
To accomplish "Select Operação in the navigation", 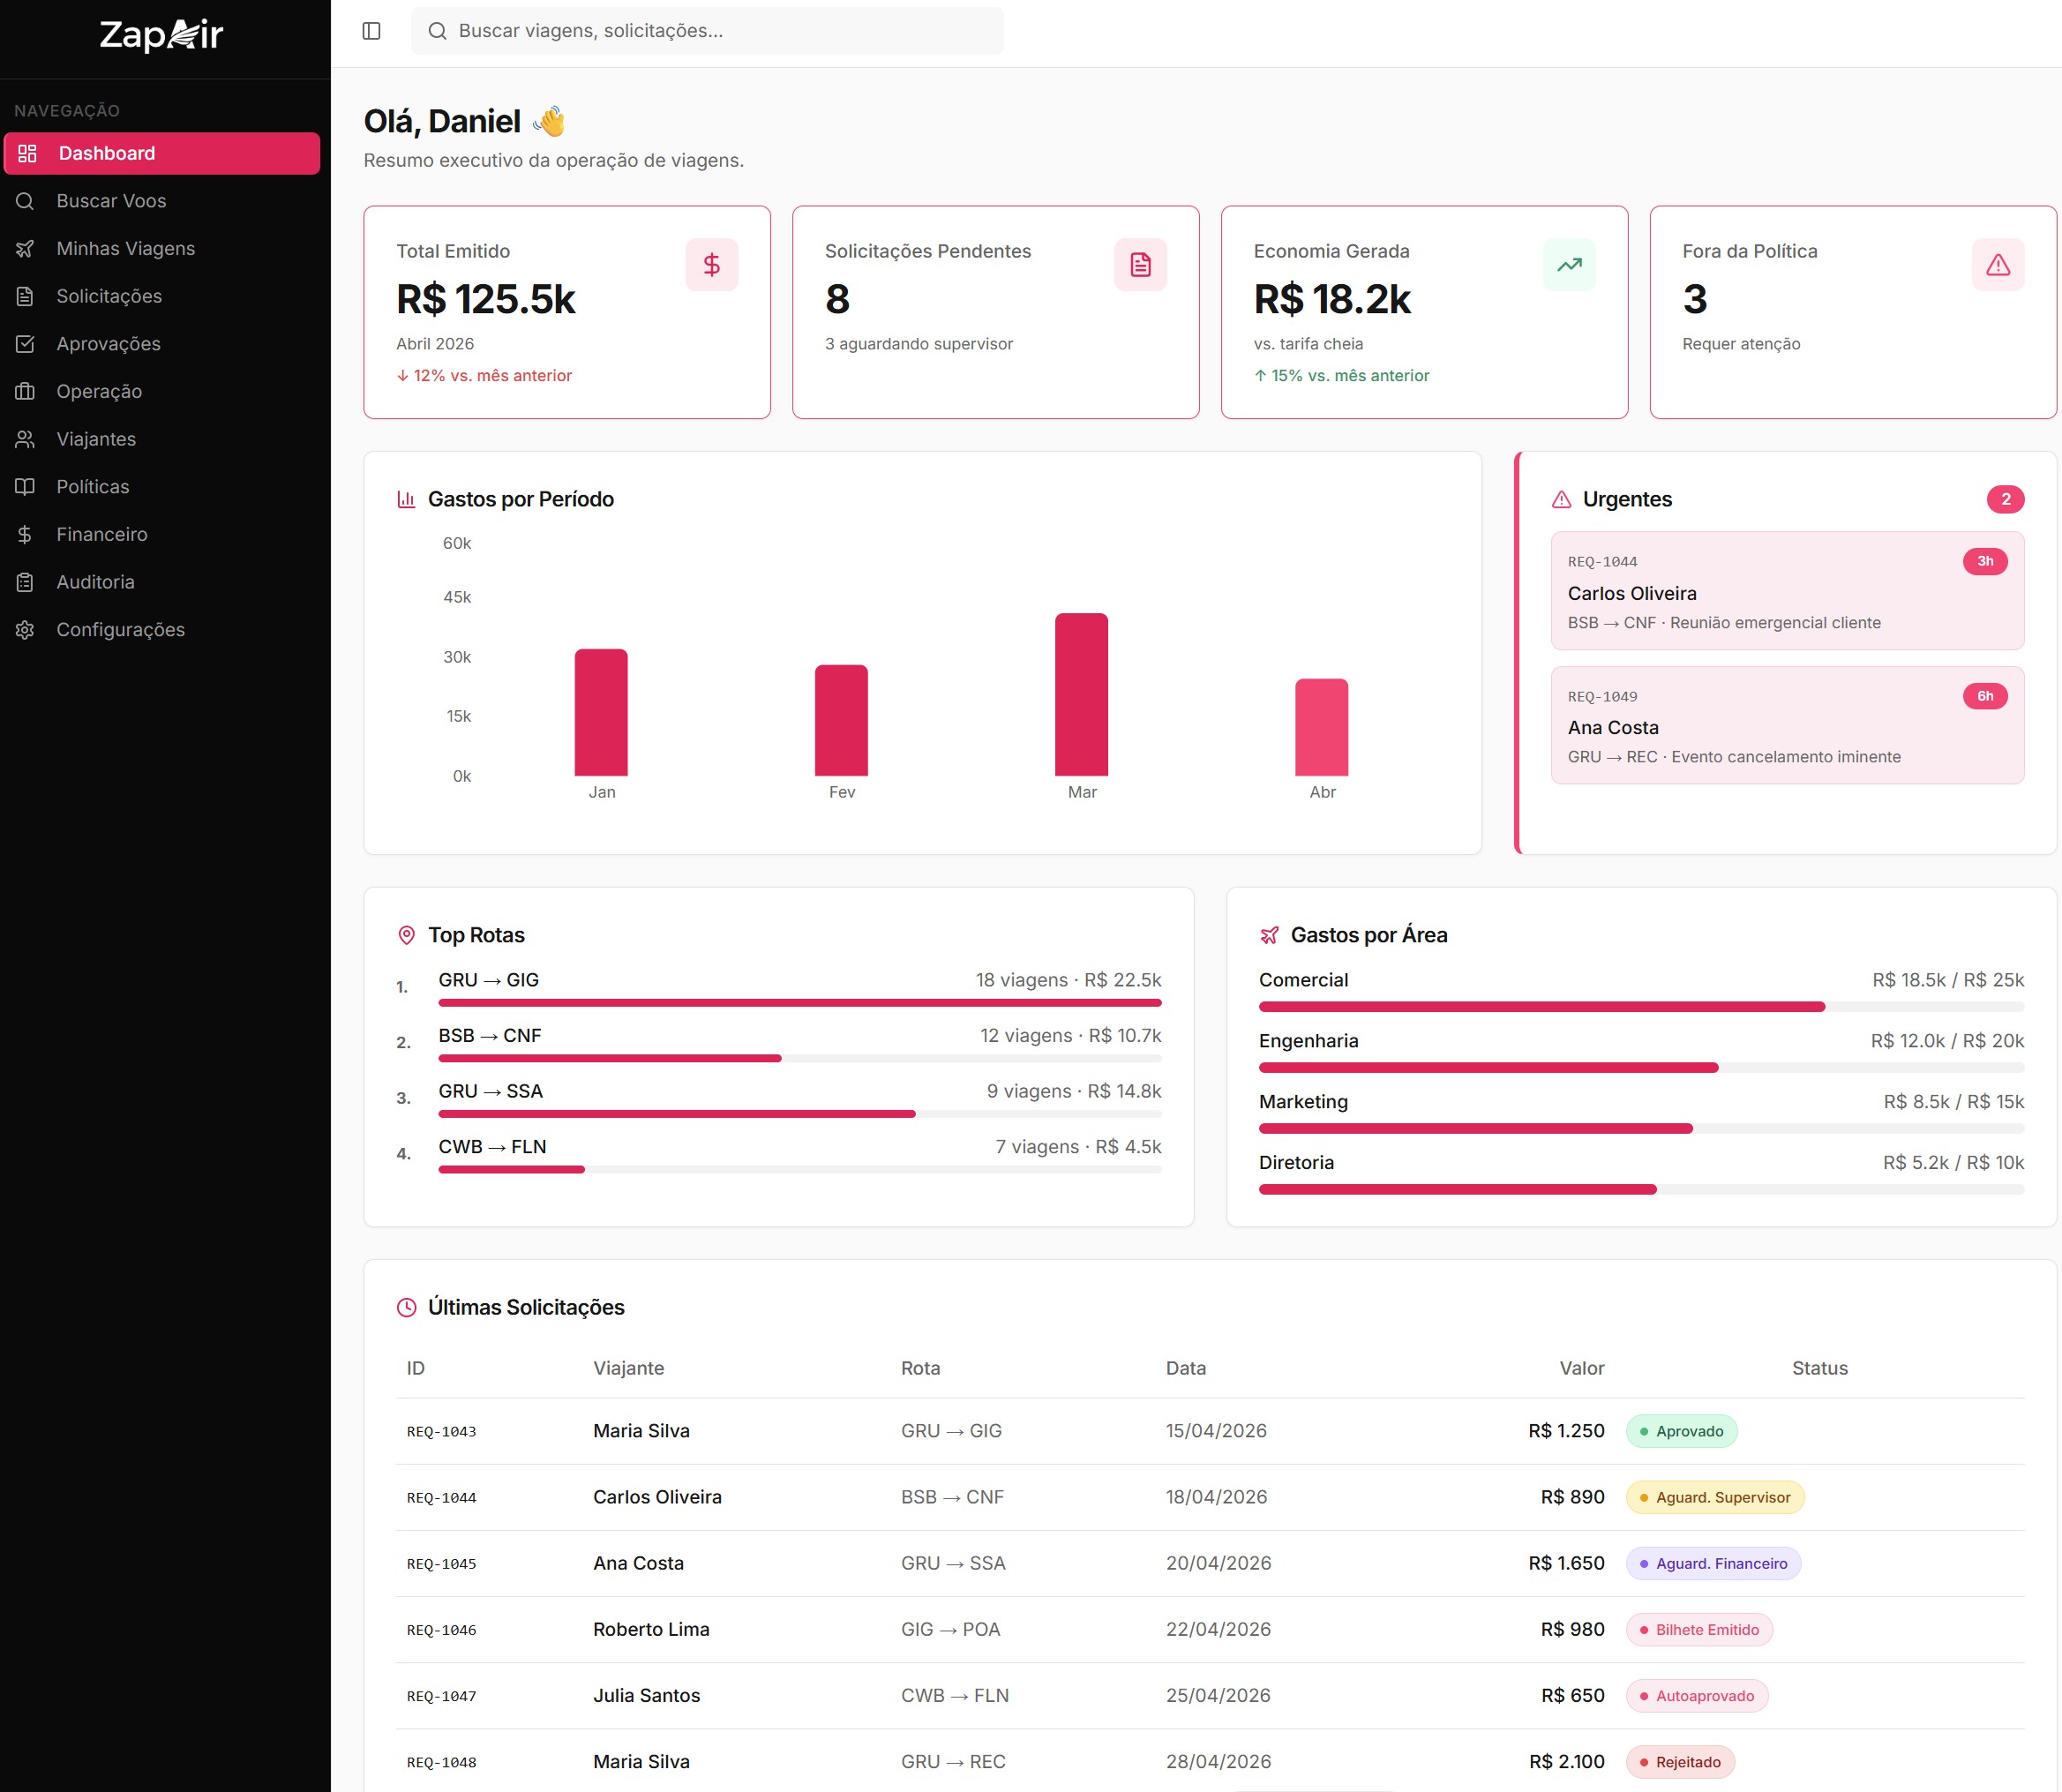I will pos(162,391).
